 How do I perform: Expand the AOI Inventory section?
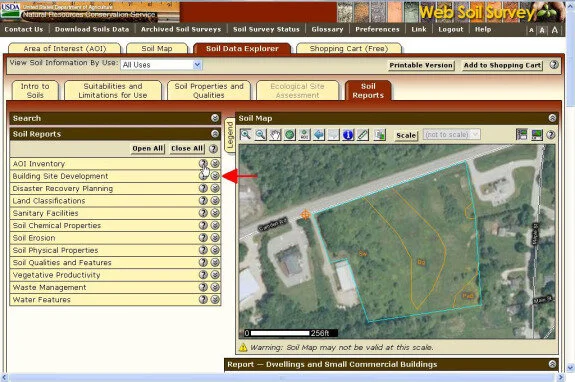pos(215,164)
